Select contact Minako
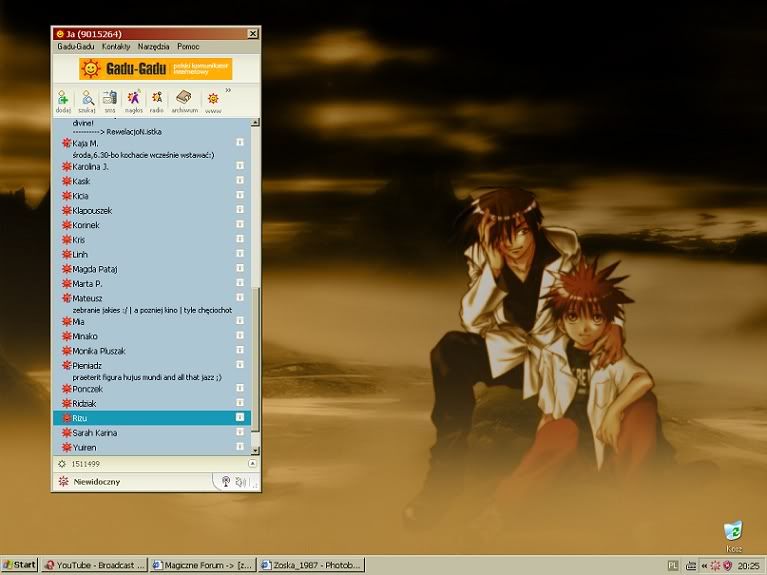This screenshot has width=767, height=575. [x=85, y=336]
